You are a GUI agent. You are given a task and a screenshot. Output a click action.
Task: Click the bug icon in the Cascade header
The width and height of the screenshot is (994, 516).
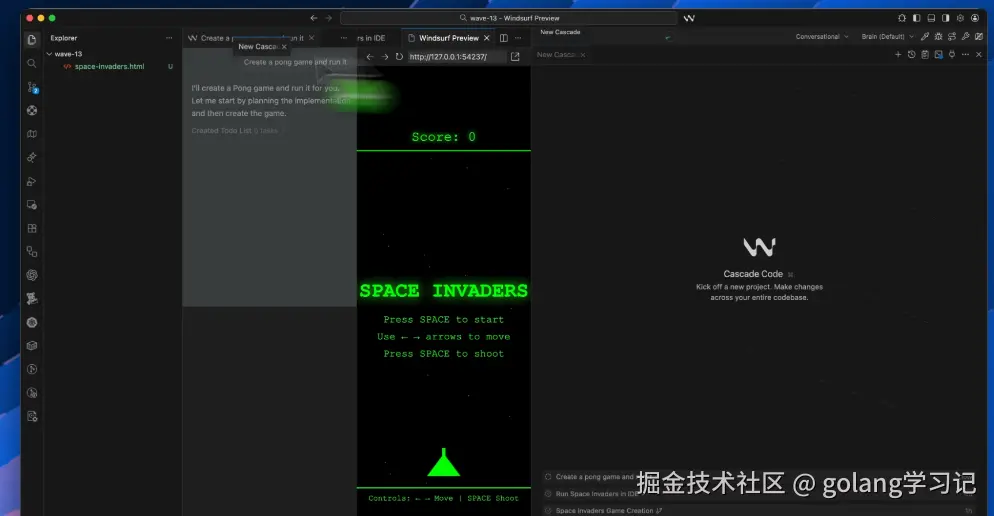[938, 37]
